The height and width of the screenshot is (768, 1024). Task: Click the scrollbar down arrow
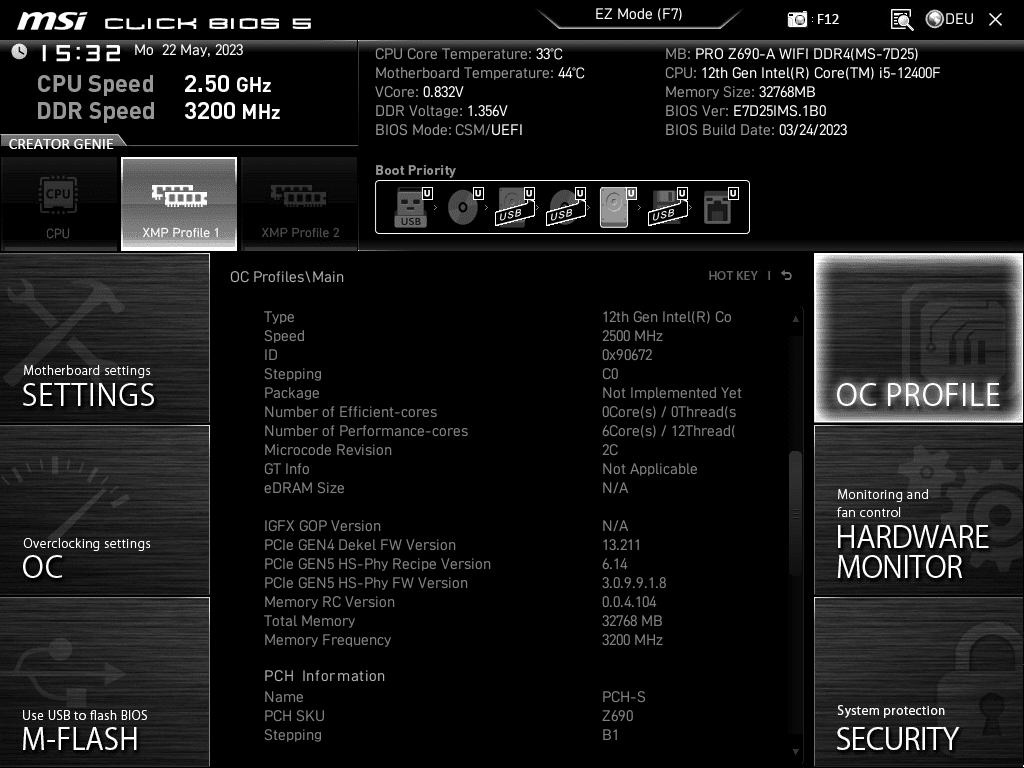click(795, 752)
